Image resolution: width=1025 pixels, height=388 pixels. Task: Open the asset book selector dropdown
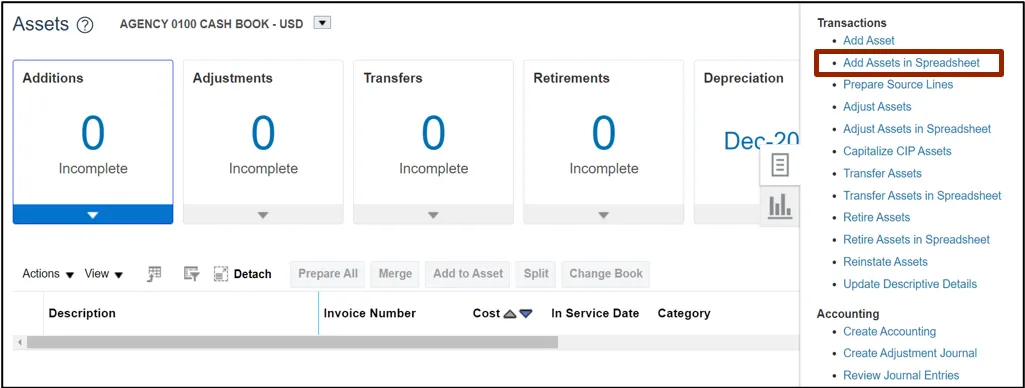[322, 23]
